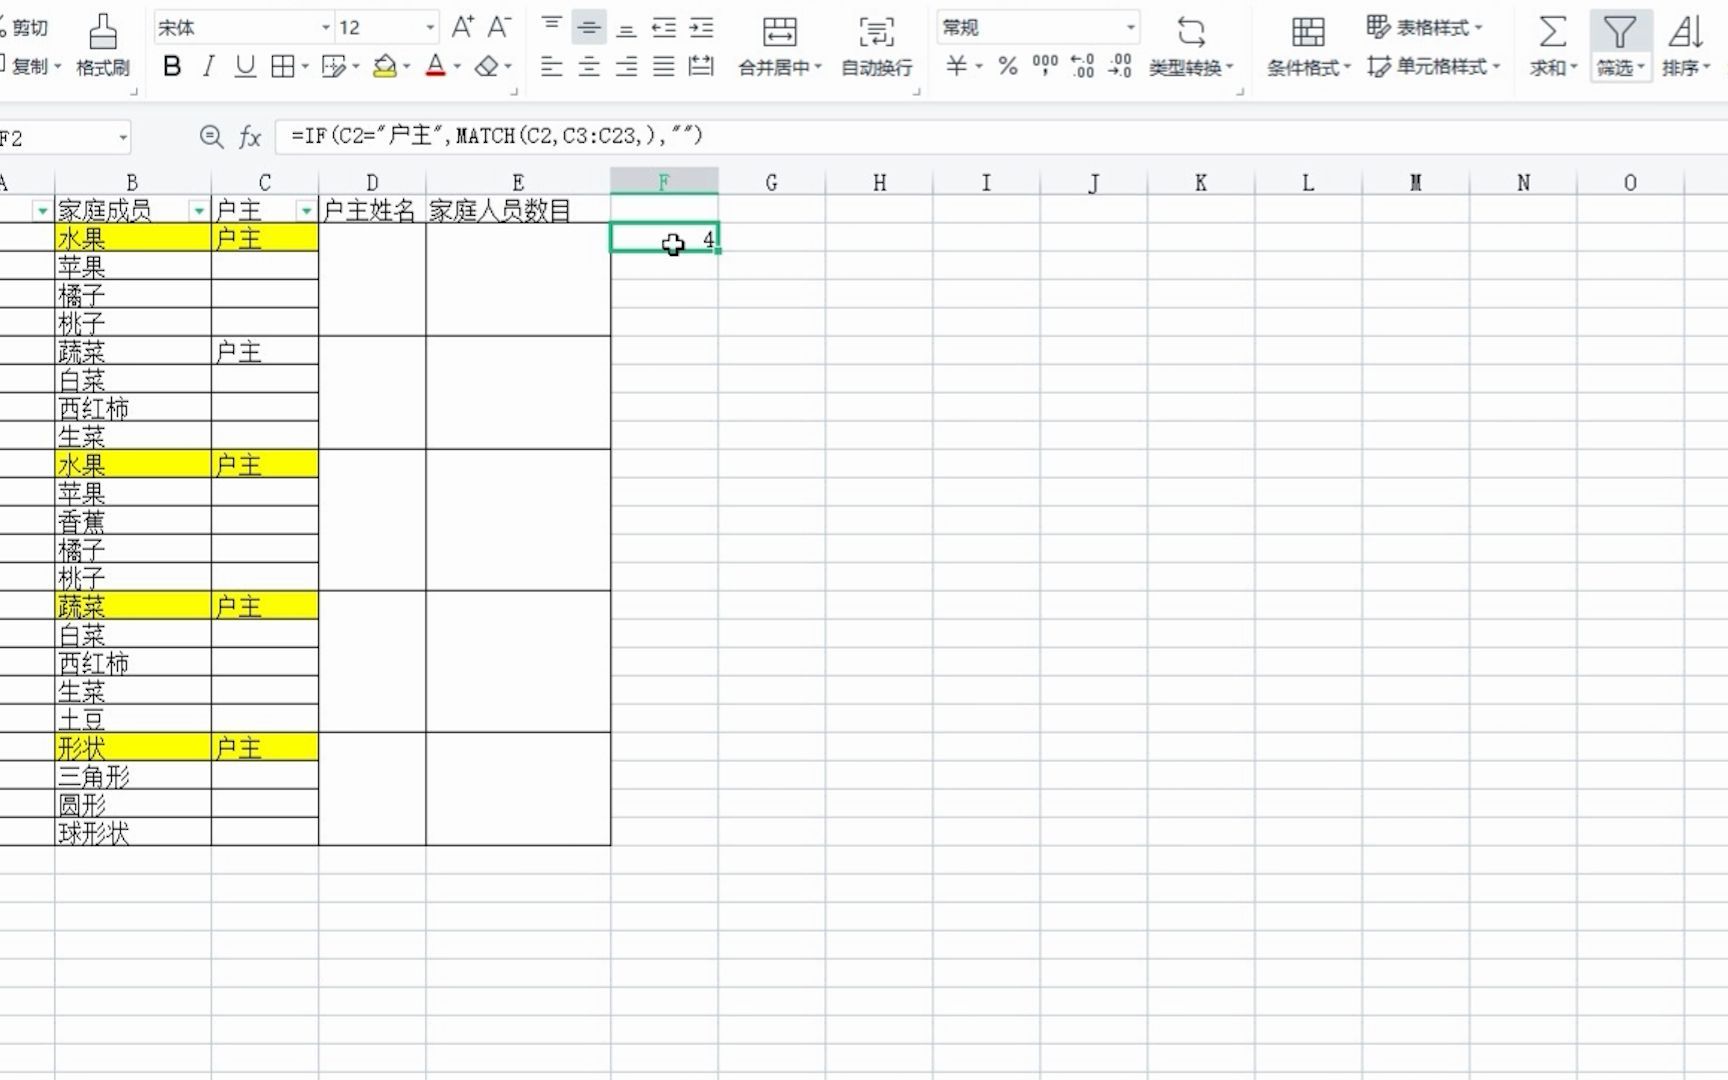Center text horizontally
Screen dimensions: 1728x1080
[589, 67]
